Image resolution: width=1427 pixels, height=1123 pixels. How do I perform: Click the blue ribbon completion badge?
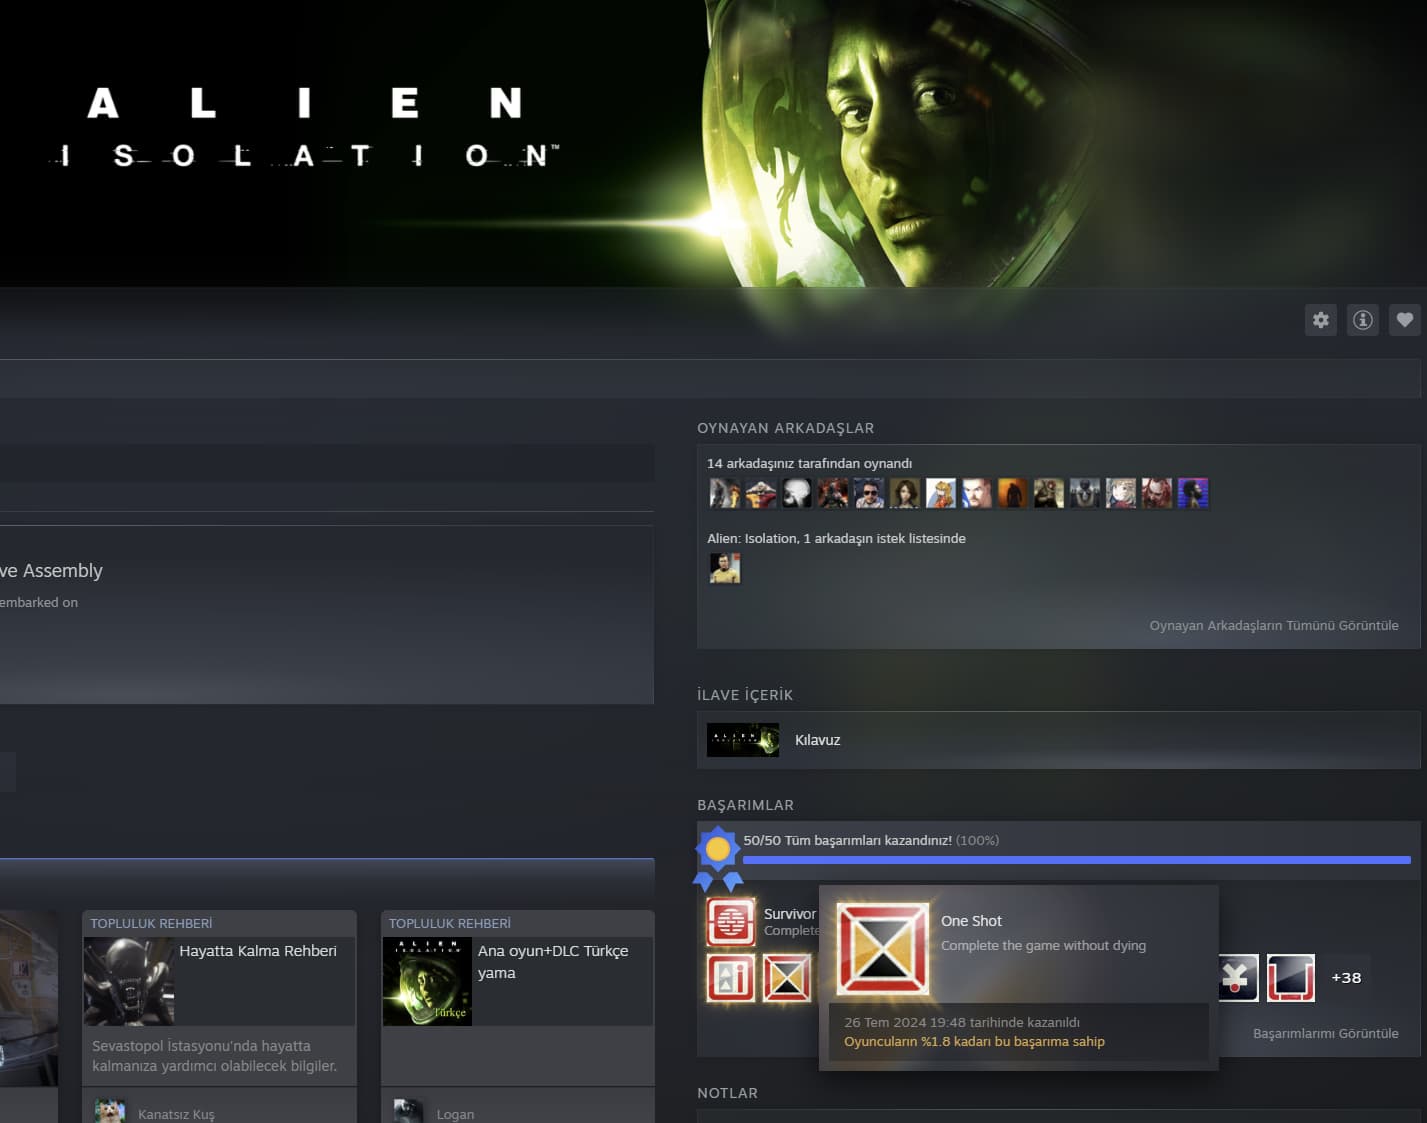coord(718,858)
